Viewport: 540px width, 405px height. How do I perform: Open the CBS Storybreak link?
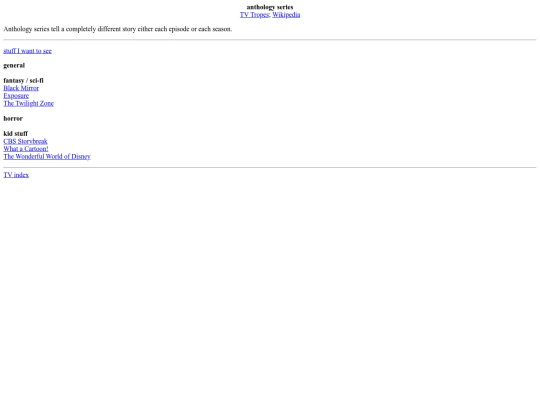(x=25, y=141)
